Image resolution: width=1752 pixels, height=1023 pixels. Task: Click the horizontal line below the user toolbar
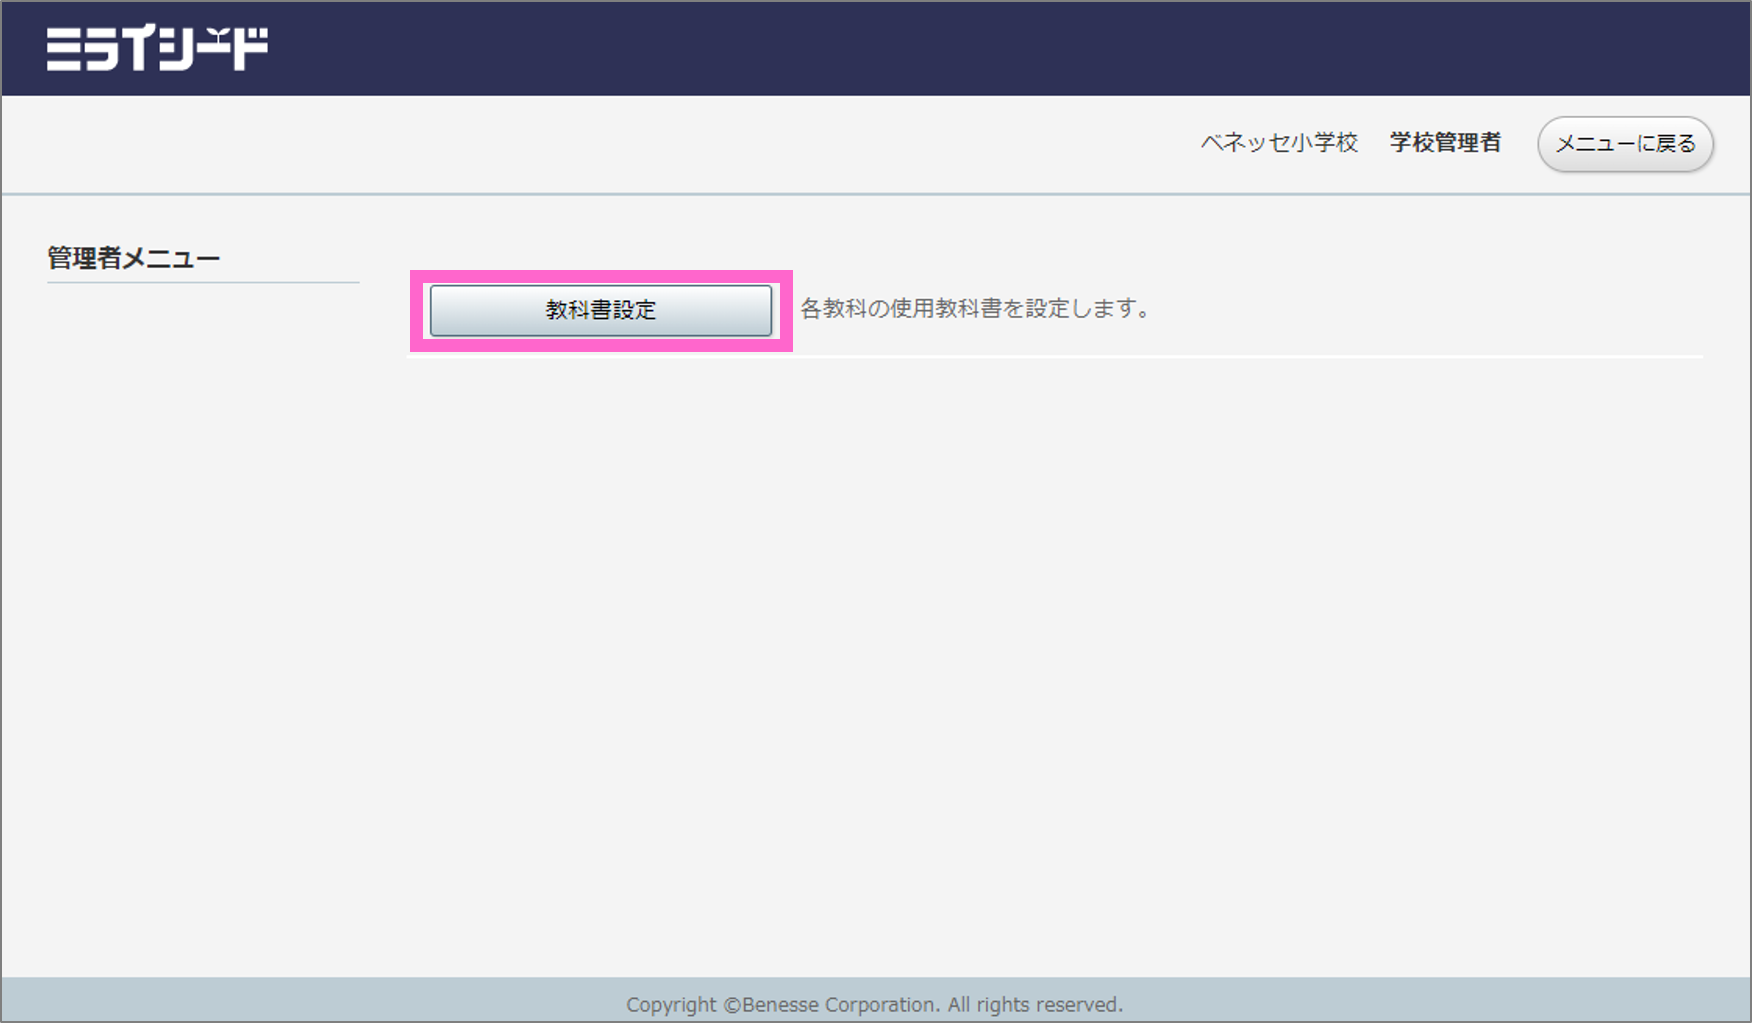coord(876,194)
